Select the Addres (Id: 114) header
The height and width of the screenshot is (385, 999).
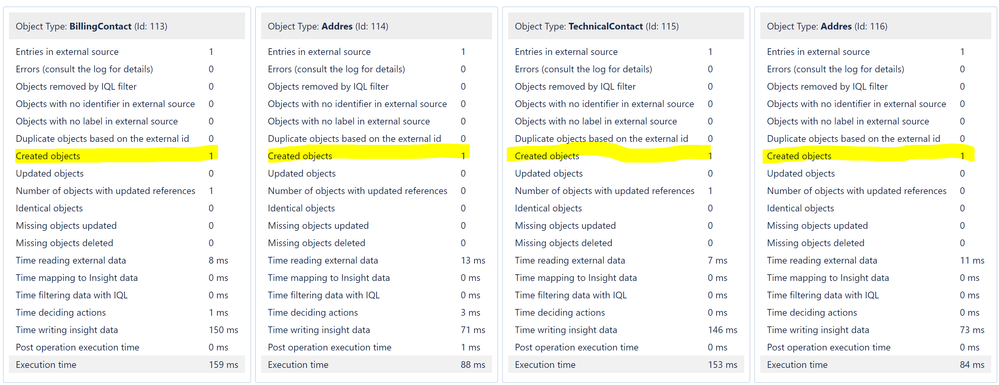coord(376,26)
